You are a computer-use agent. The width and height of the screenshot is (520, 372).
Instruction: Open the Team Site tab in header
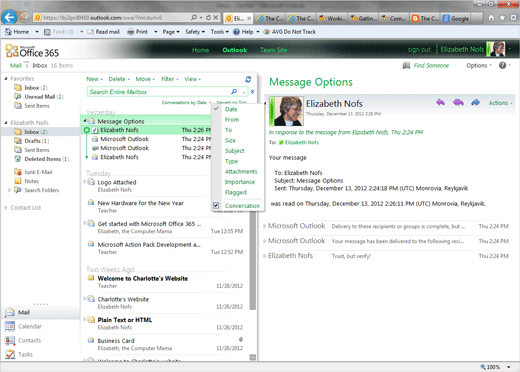[x=274, y=50]
